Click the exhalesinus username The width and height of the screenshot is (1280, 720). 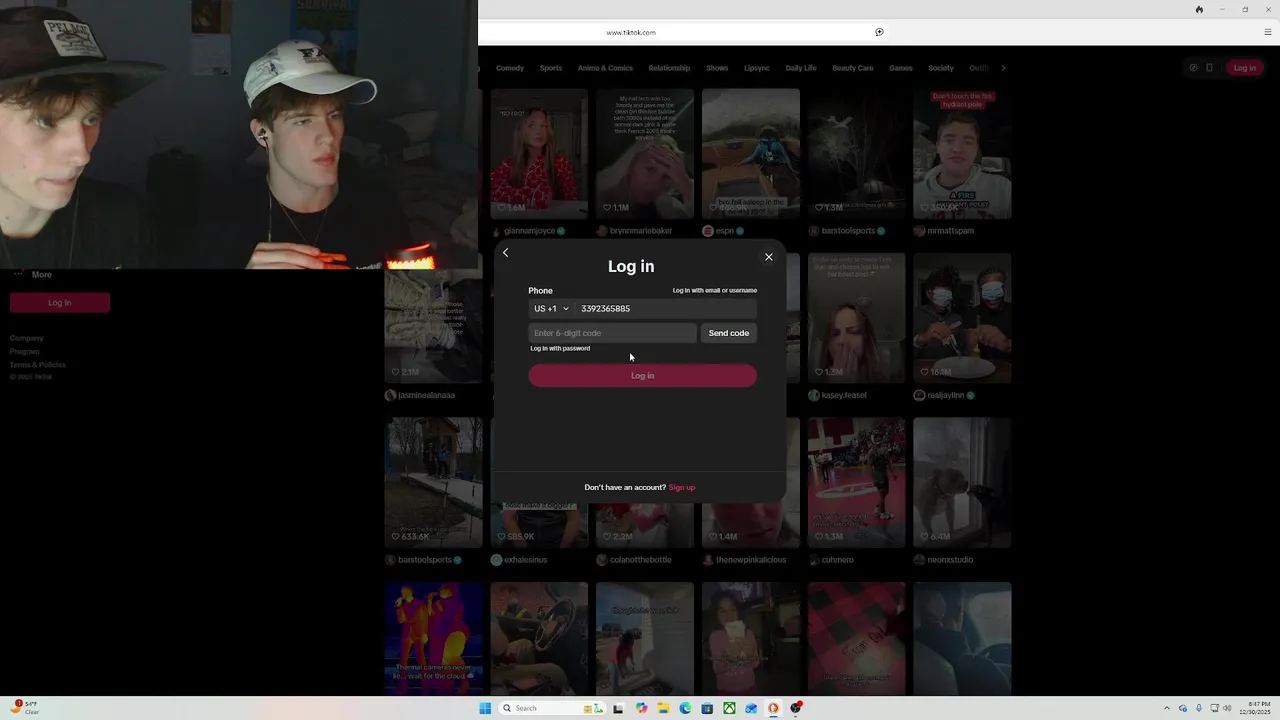526,560
